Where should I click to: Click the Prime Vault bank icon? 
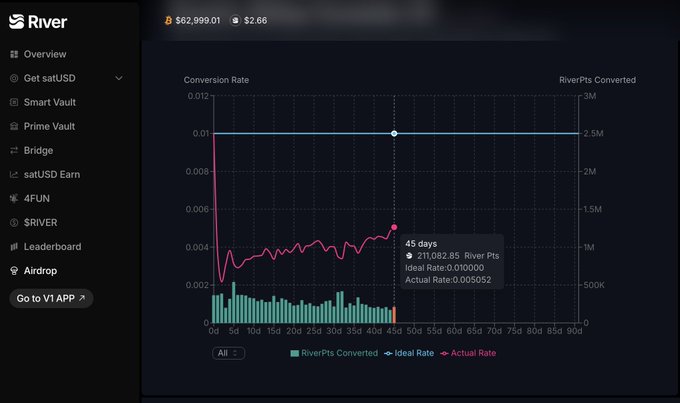tap(14, 126)
